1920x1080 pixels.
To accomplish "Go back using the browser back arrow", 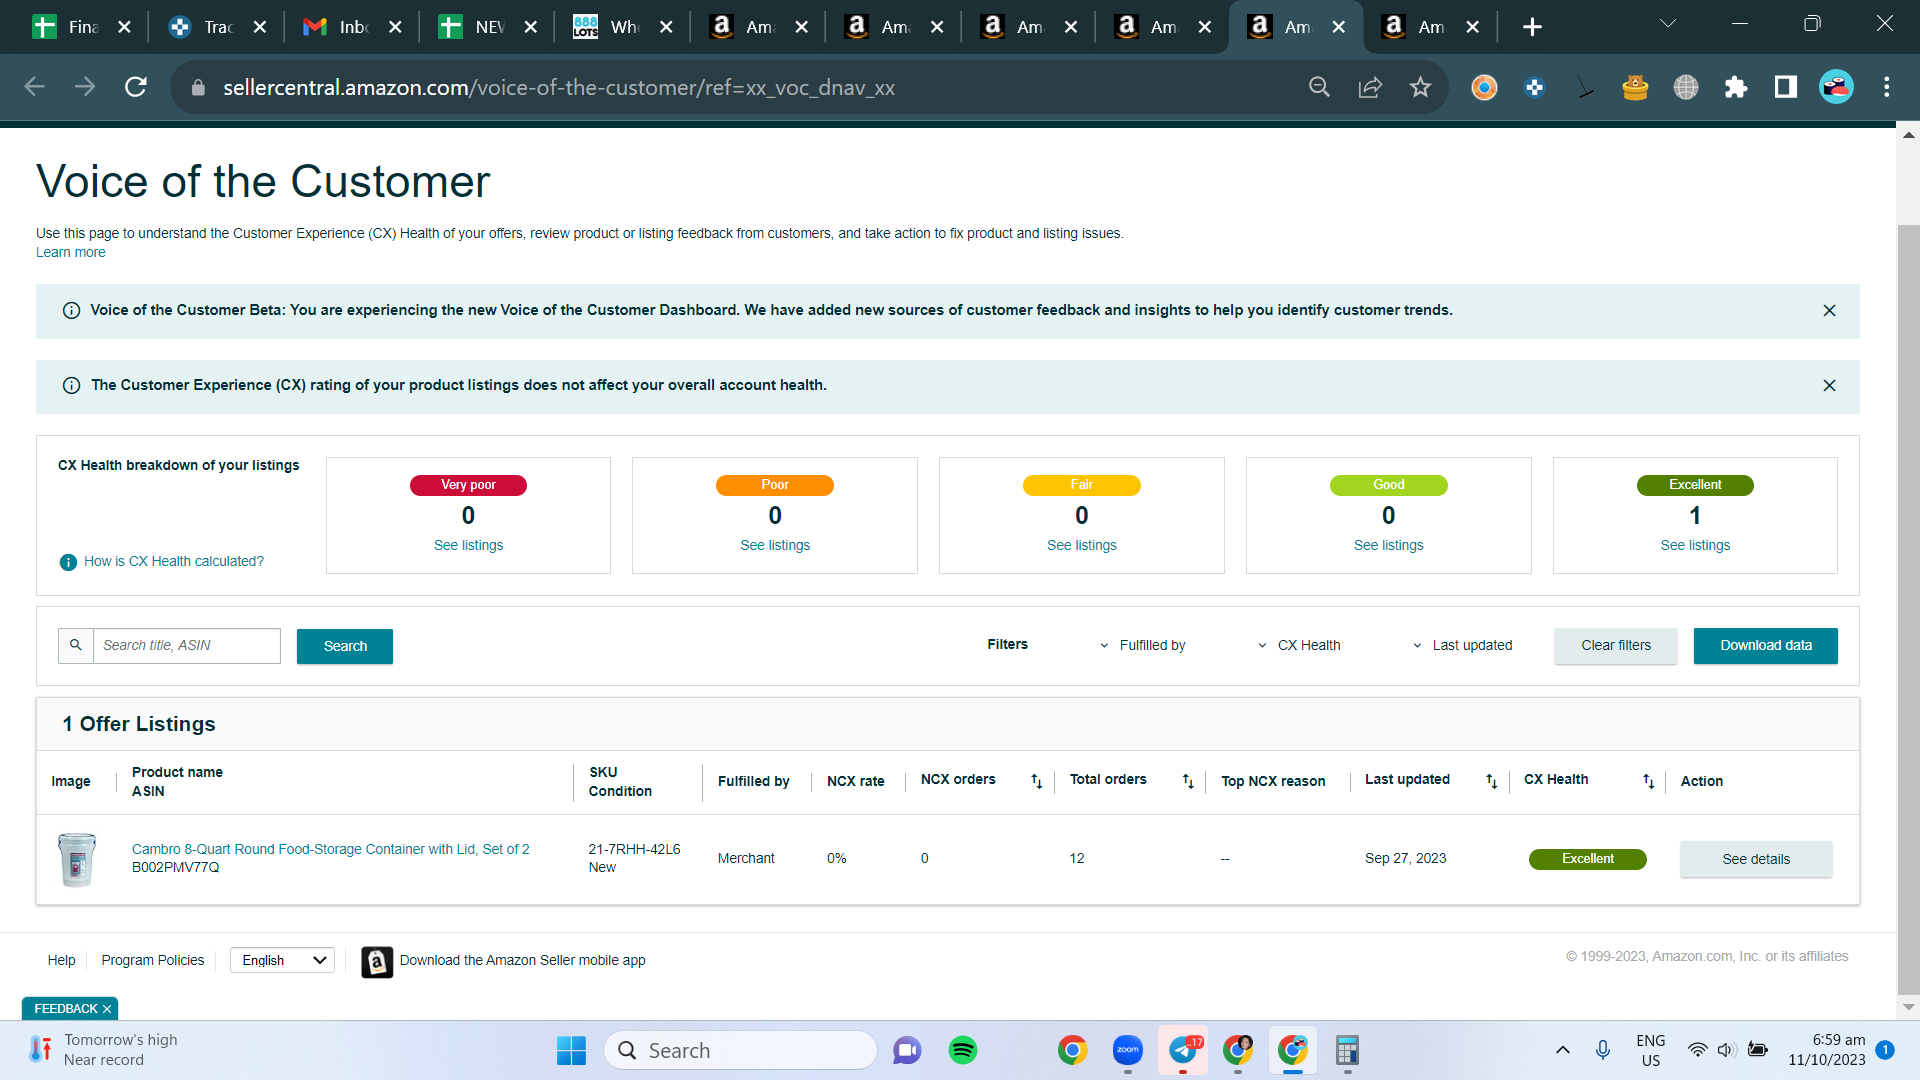I will click(35, 87).
